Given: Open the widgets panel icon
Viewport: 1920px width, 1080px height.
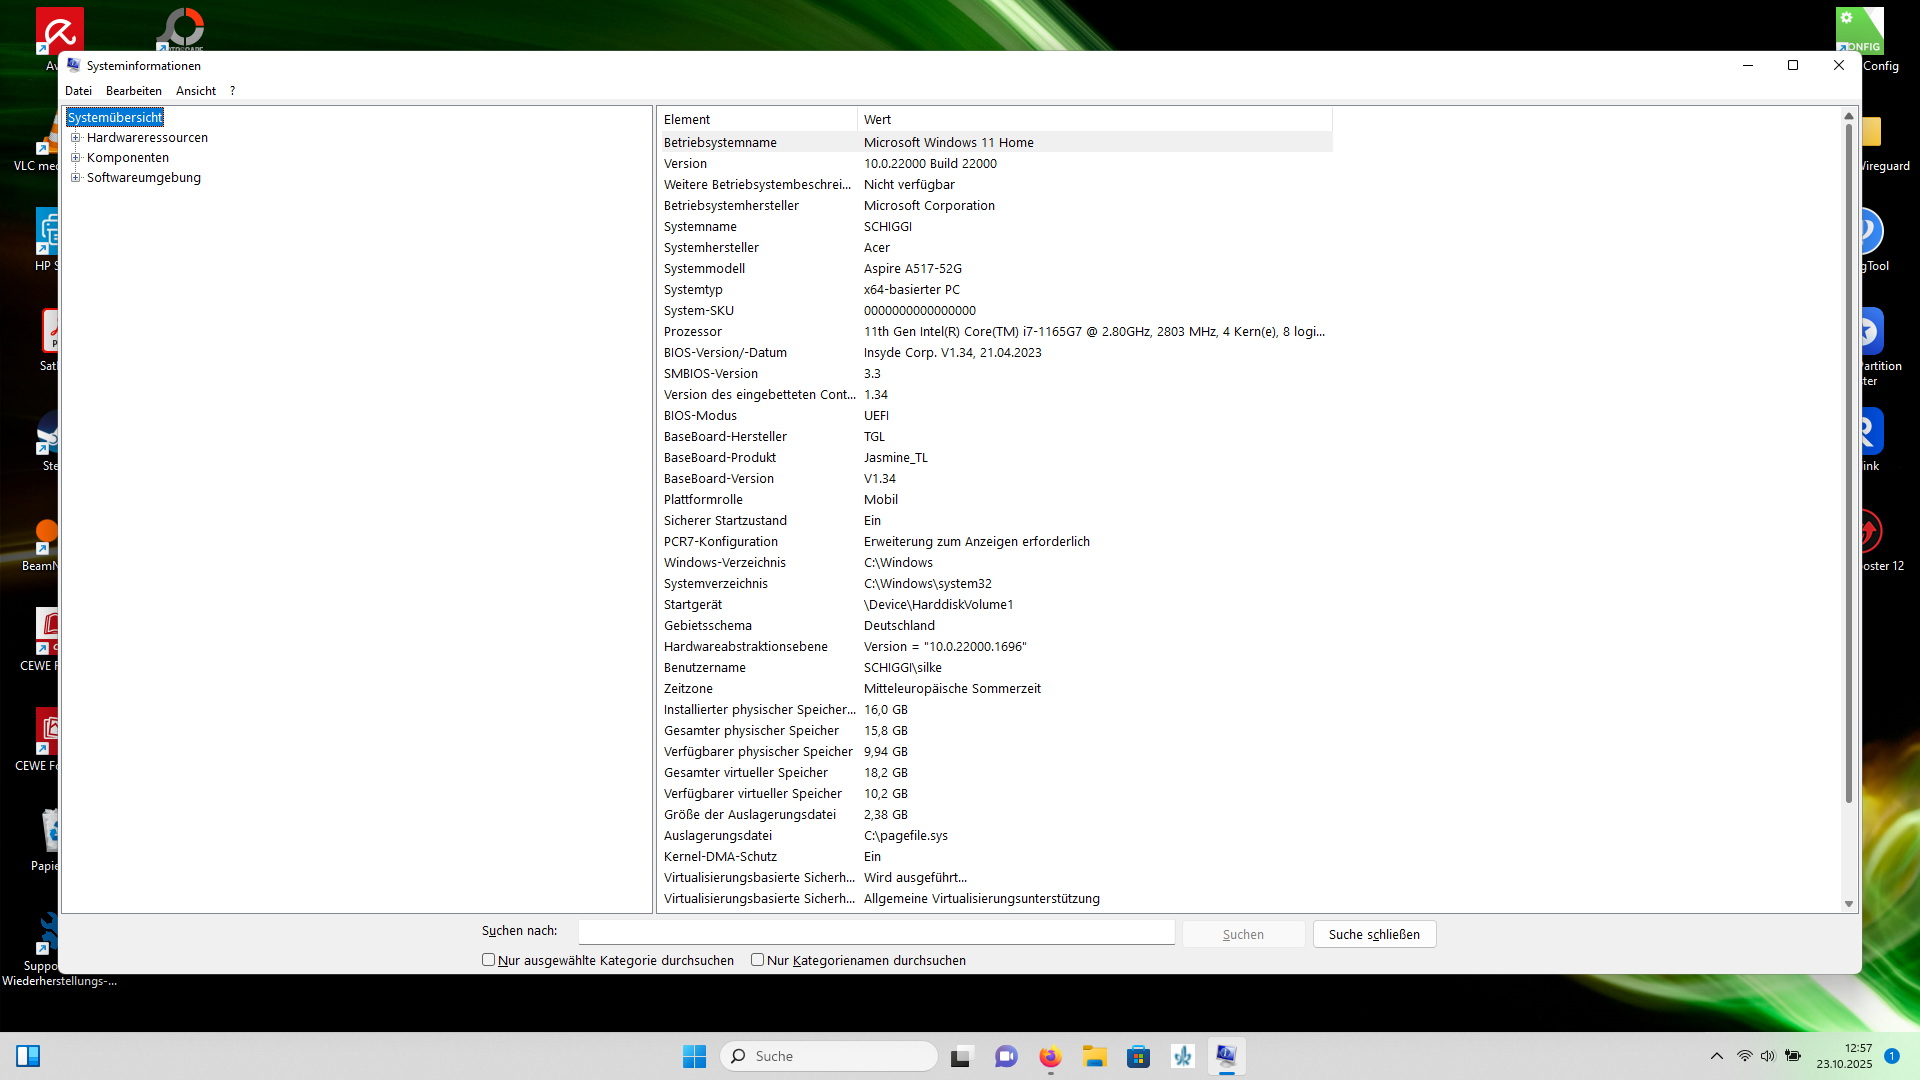Looking at the screenshot, I should [x=28, y=1056].
